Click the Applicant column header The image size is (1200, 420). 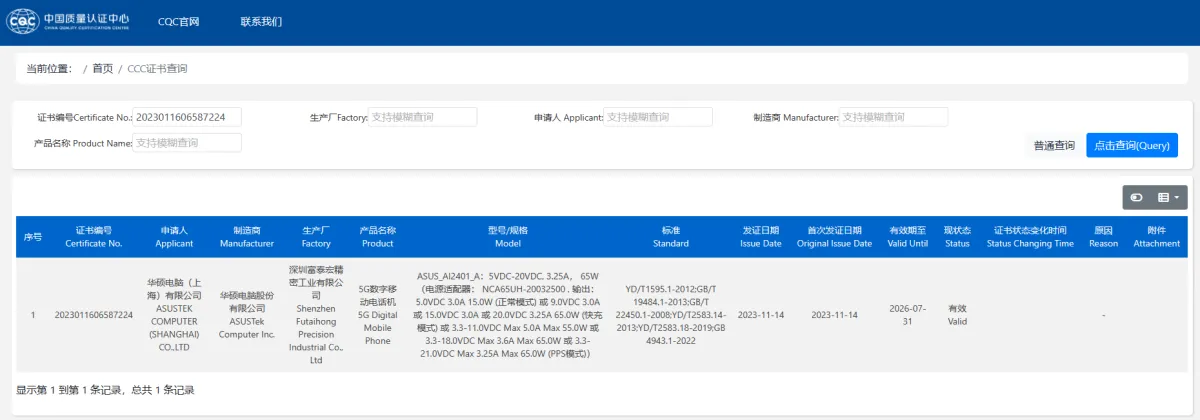tap(174, 237)
